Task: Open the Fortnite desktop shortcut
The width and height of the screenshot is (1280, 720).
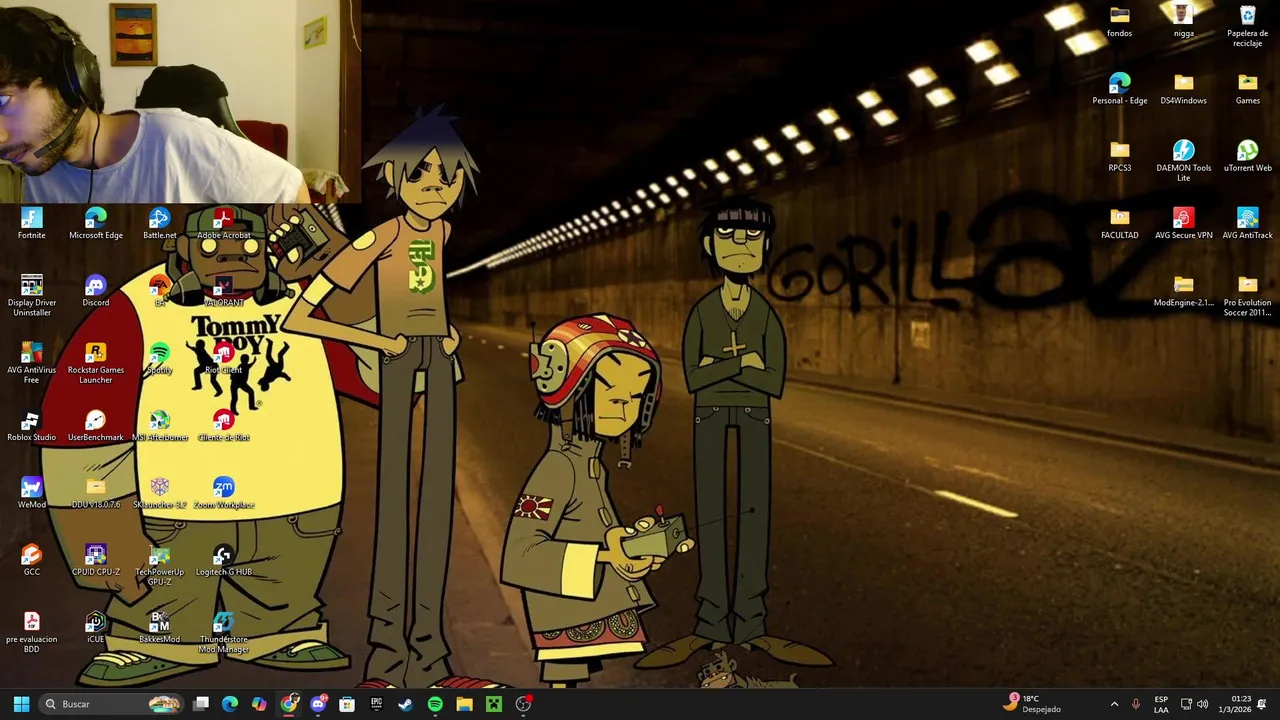Action: point(32,224)
